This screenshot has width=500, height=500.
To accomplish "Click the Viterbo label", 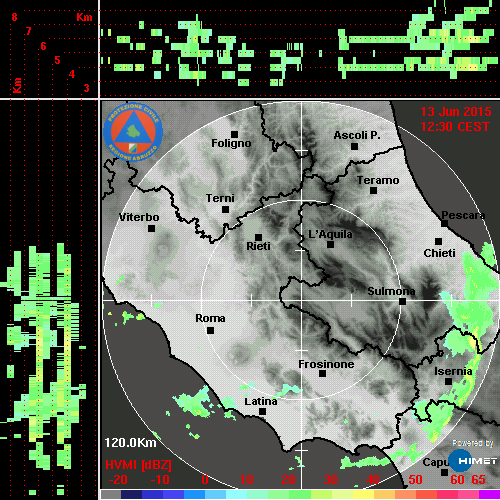I will pos(139,217).
